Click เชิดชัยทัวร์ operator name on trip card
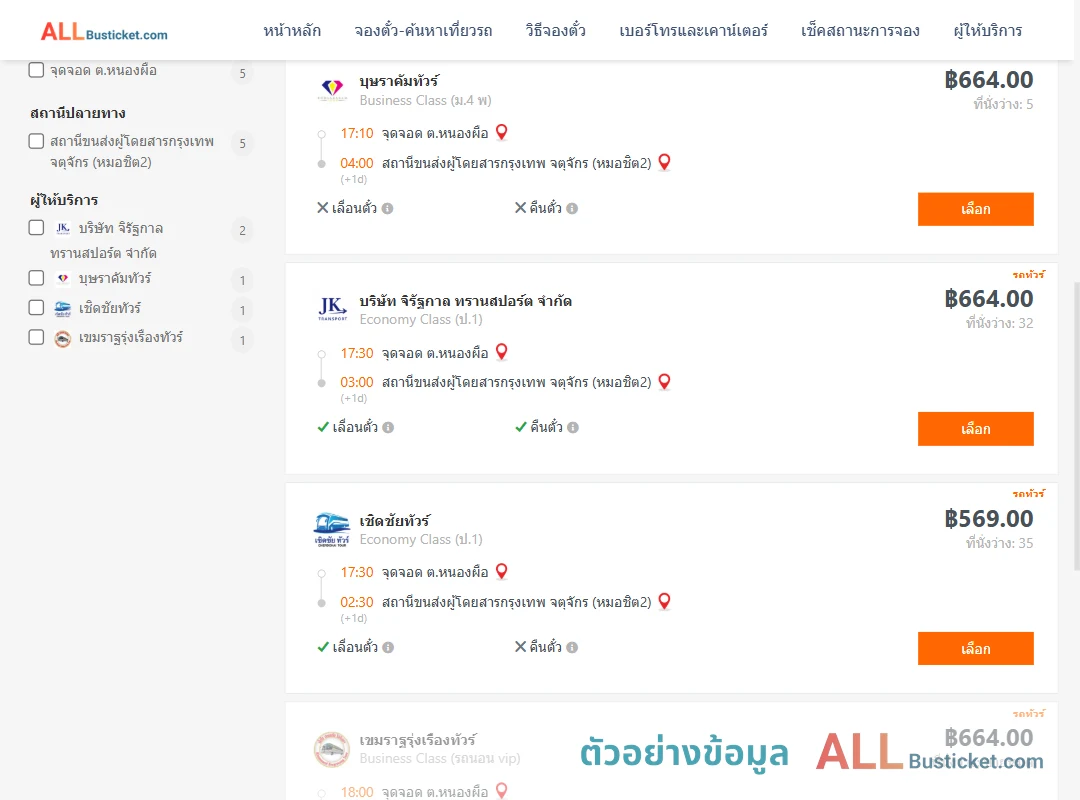1080x800 pixels. [x=395, y=521]
